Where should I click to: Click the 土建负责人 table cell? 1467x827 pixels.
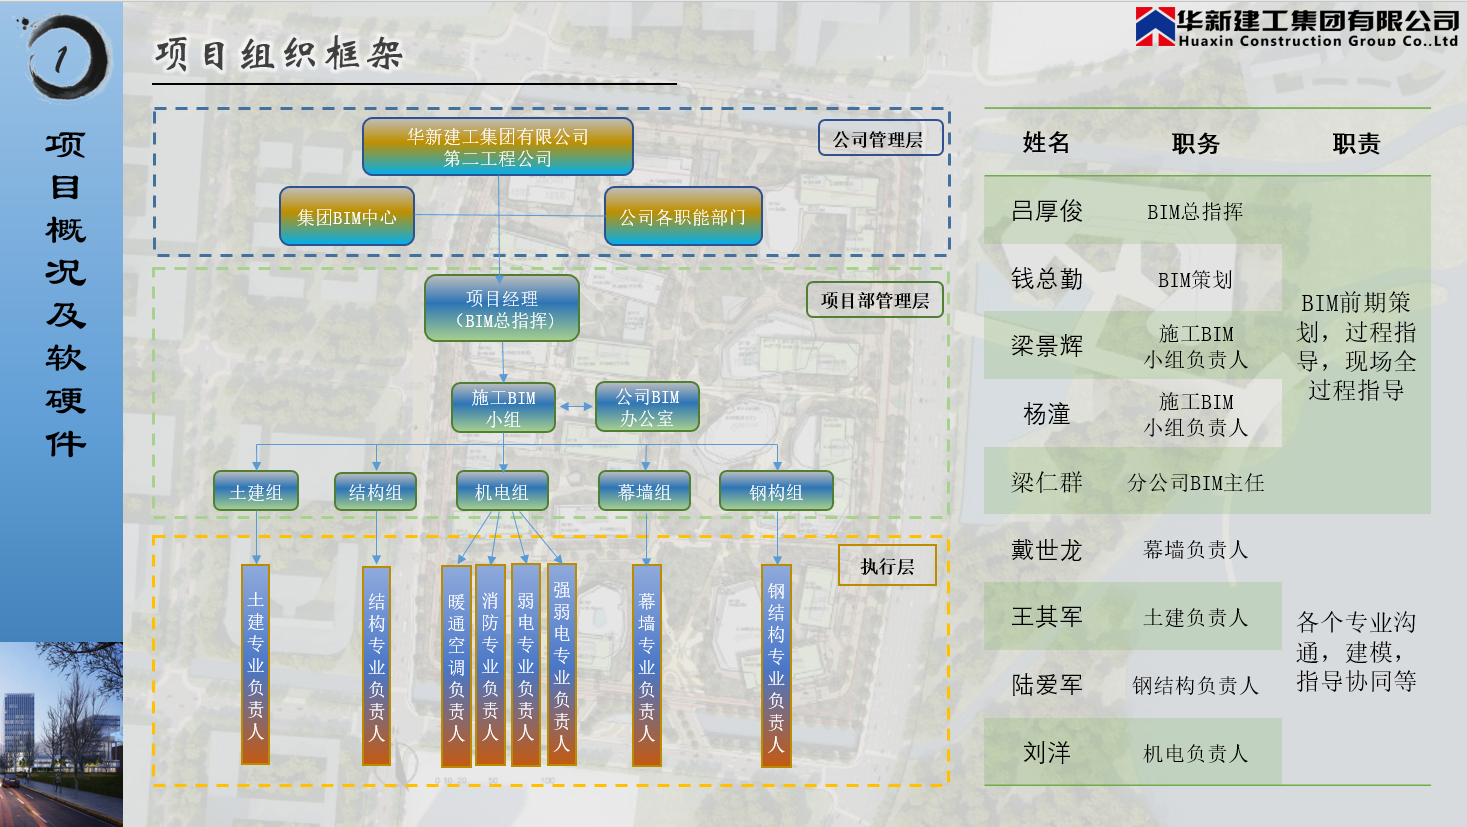1196,618
